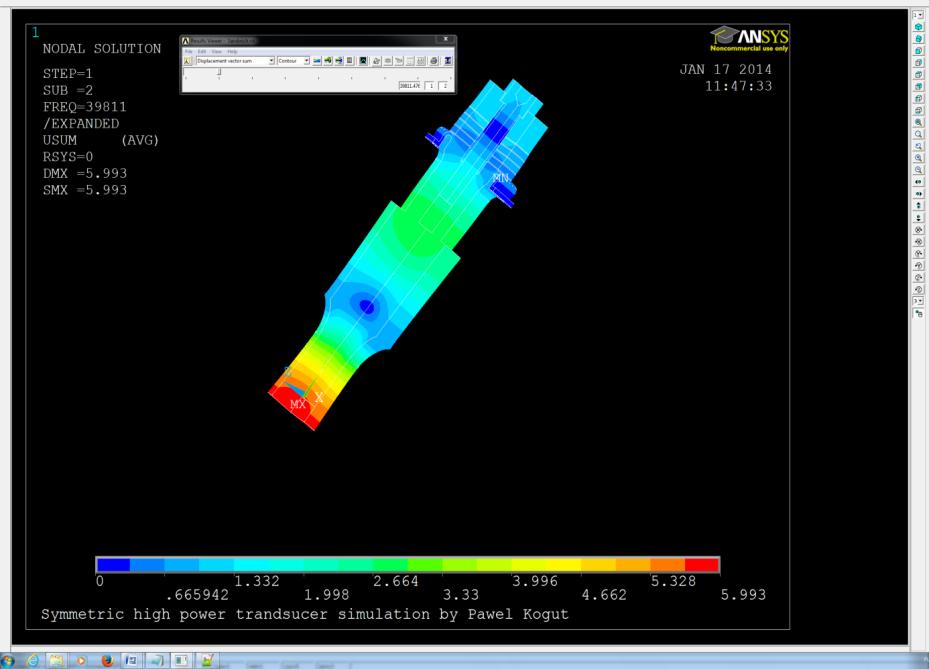Switch to Top View cube icon

point(919,74)
